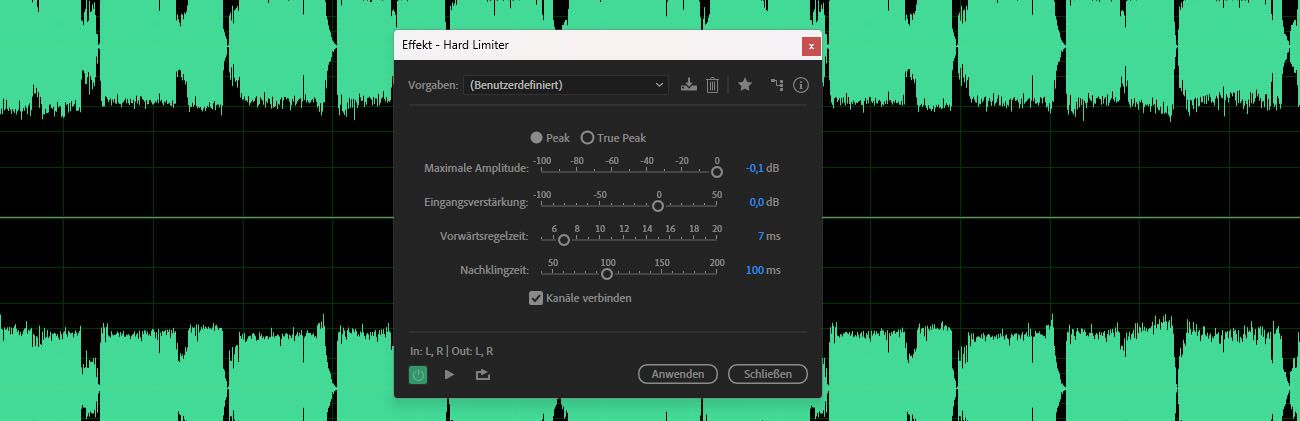Select the Peak radio option

[x=550, y=138]
